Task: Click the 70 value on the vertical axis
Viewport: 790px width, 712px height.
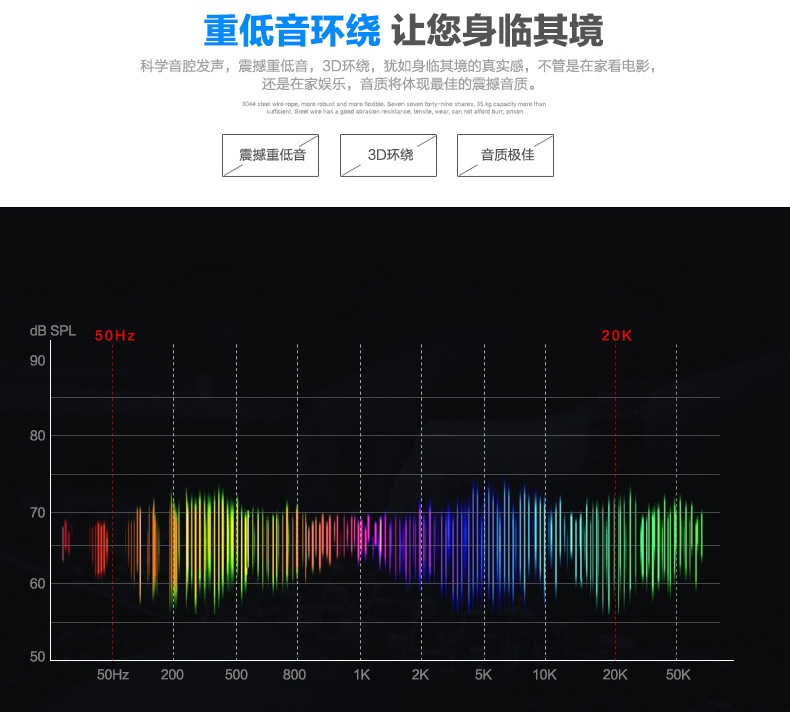Action: coord(37,512)
